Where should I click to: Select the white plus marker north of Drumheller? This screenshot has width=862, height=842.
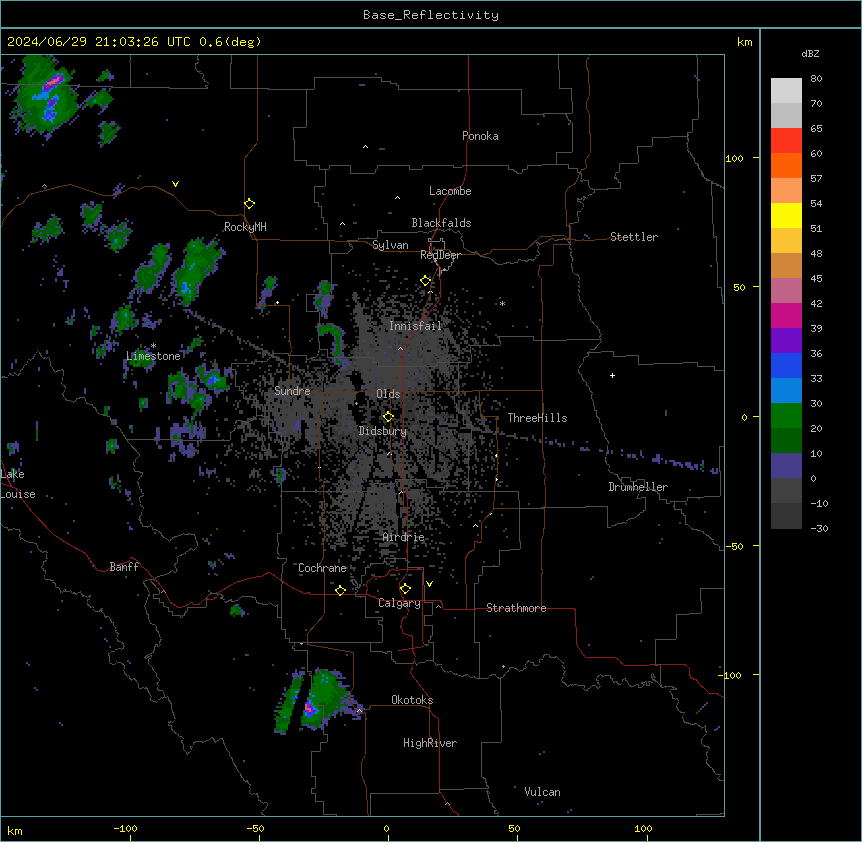[x=612, y=375]
